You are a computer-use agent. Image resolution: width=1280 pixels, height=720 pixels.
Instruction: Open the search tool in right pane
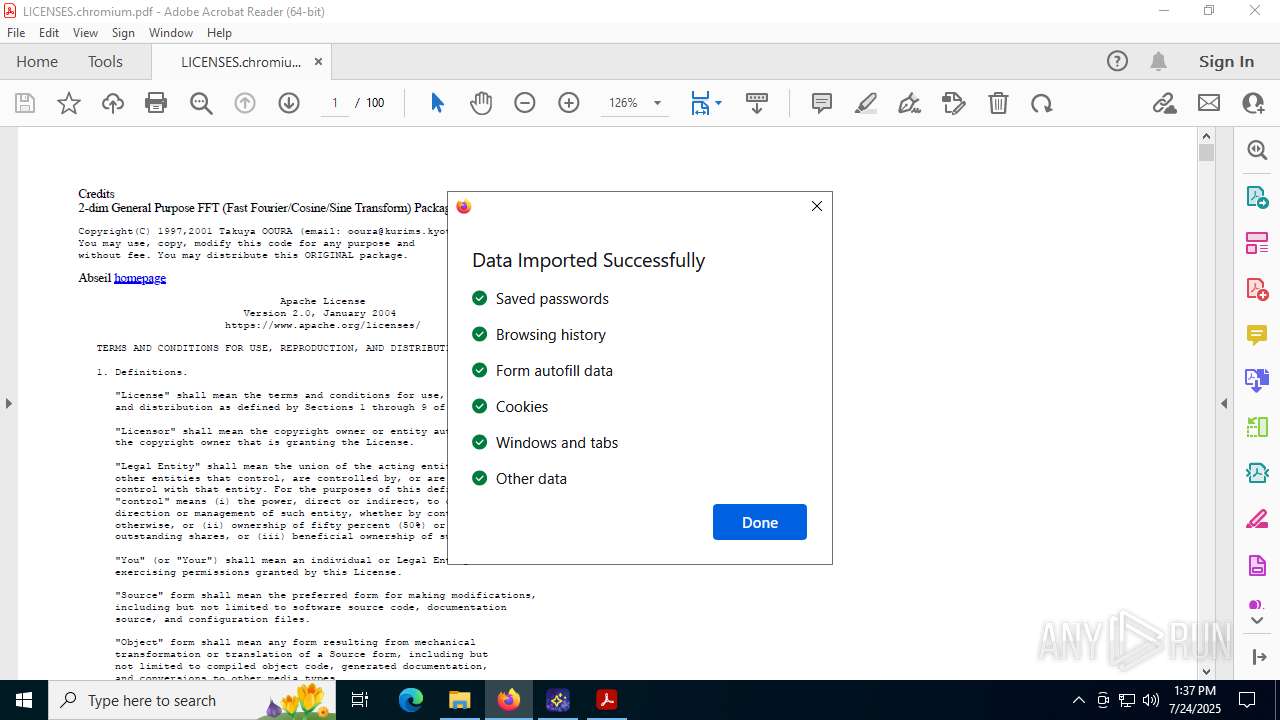pyautogui.click(x=1257, y=150)
